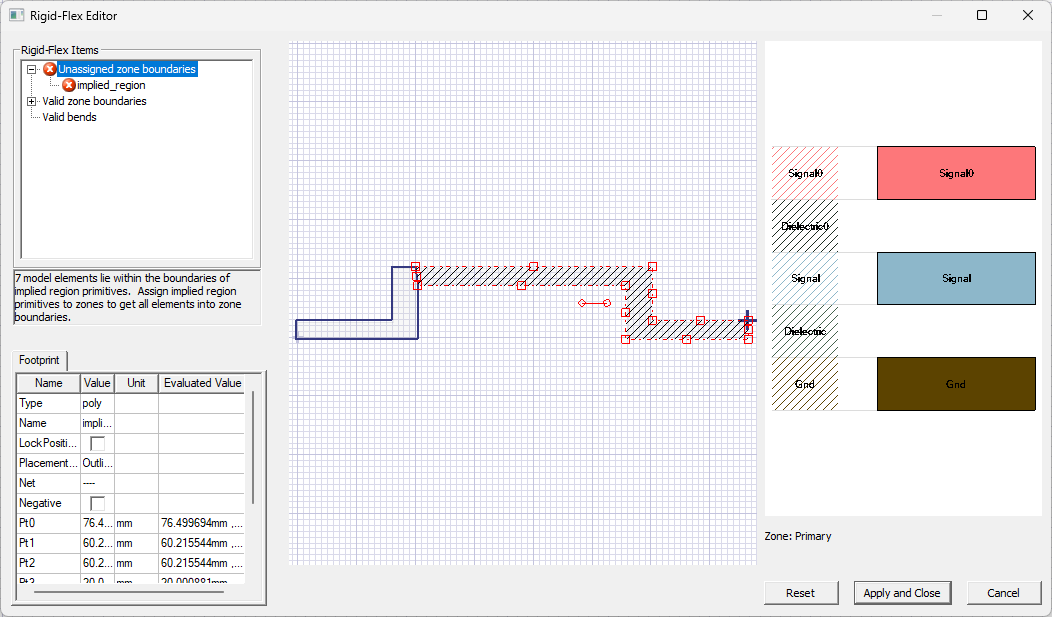Click the error icon on Unassigned zone boundaries
This screenshot has height=617, width=1052.
click(x=50, y=69)
